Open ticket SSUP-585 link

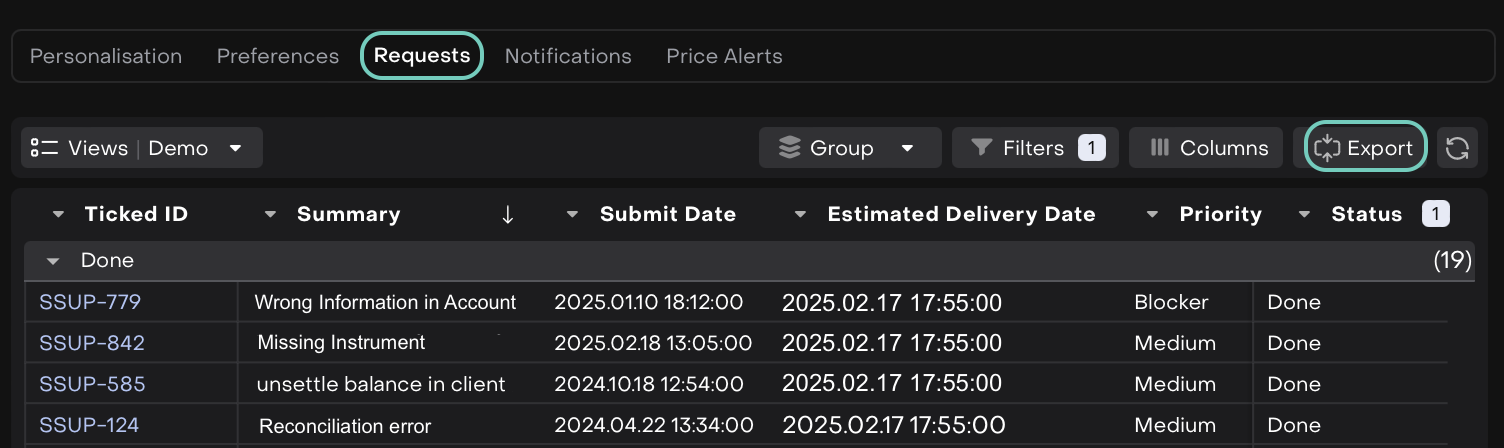(x=92, y=384)
